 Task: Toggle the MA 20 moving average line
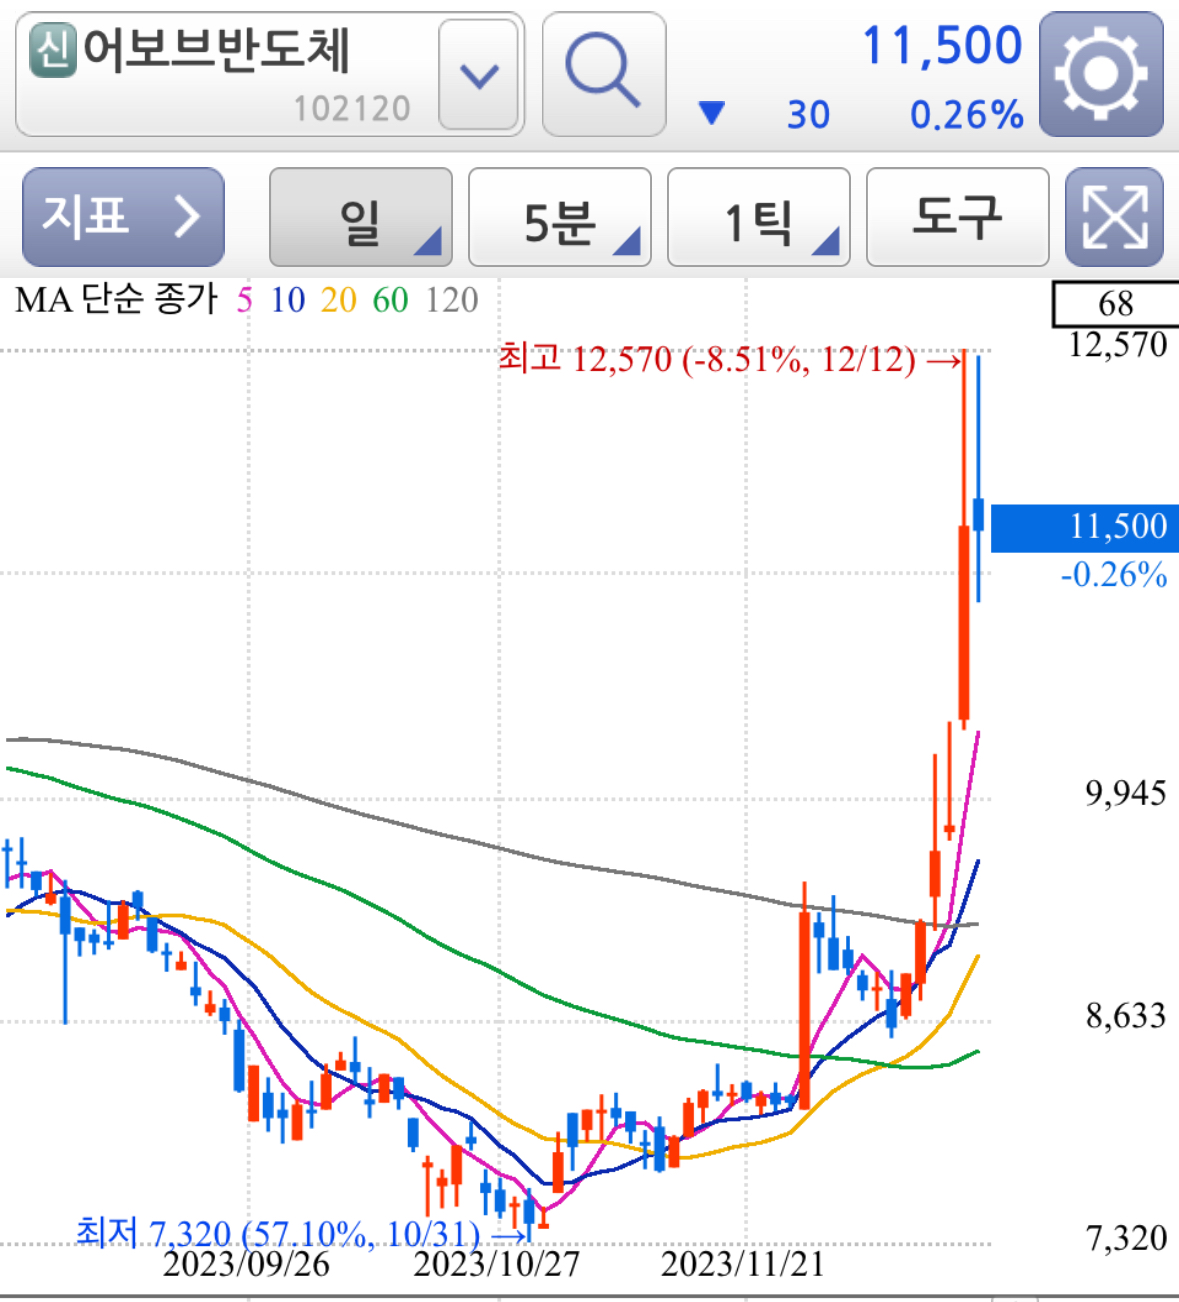[x=337, y=298]
